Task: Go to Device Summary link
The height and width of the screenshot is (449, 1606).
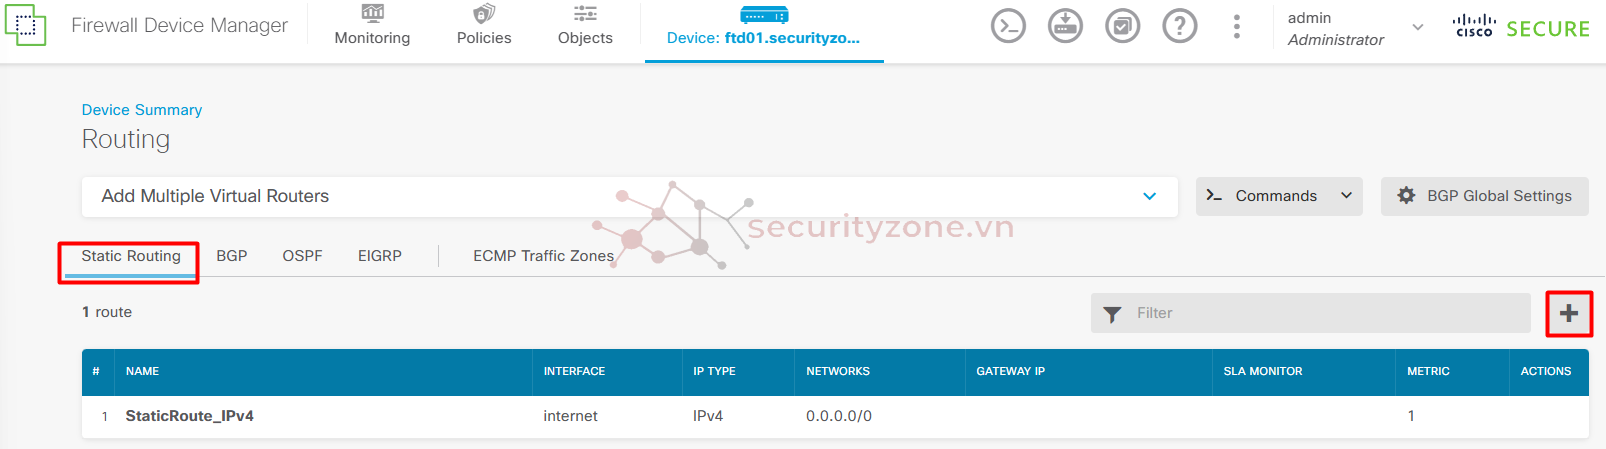Action: pos(142,110)
